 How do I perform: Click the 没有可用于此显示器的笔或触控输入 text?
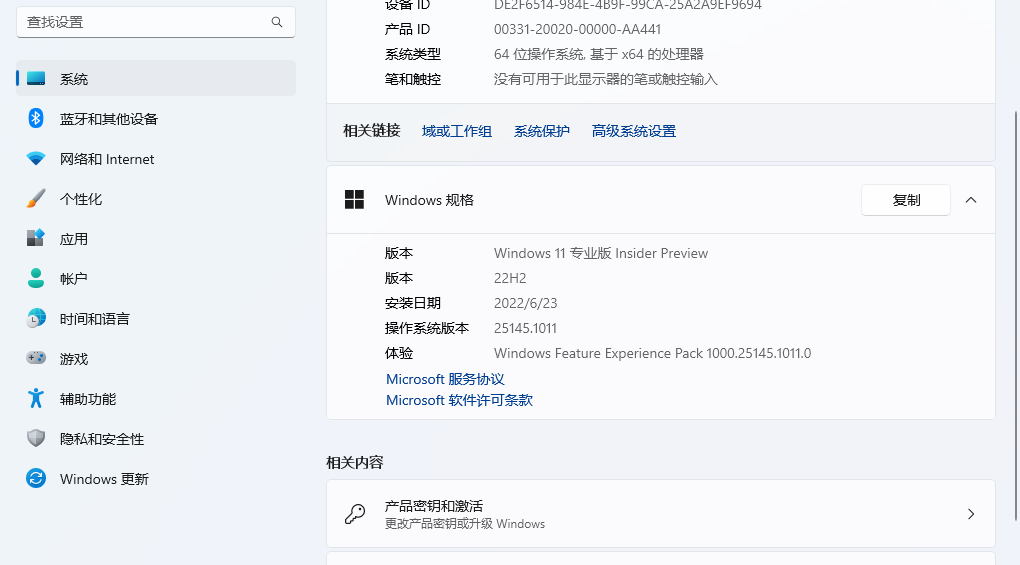pos(606,79)
